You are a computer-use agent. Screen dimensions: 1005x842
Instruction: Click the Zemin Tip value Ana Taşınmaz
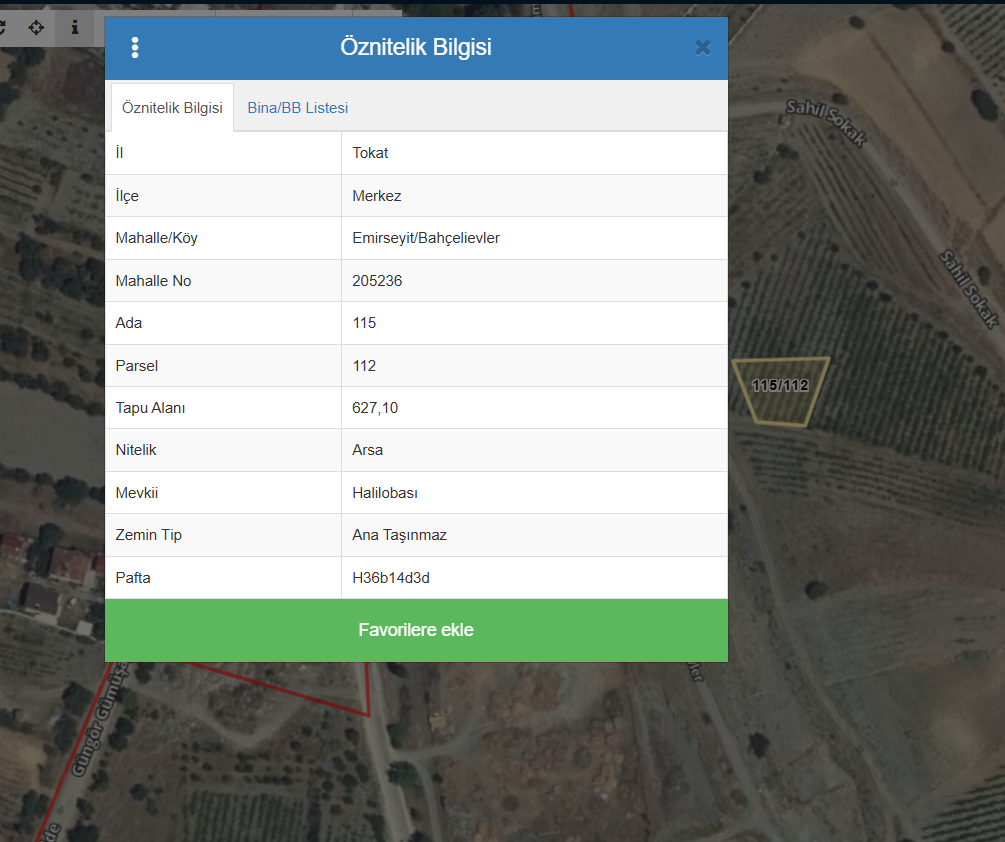399,535
